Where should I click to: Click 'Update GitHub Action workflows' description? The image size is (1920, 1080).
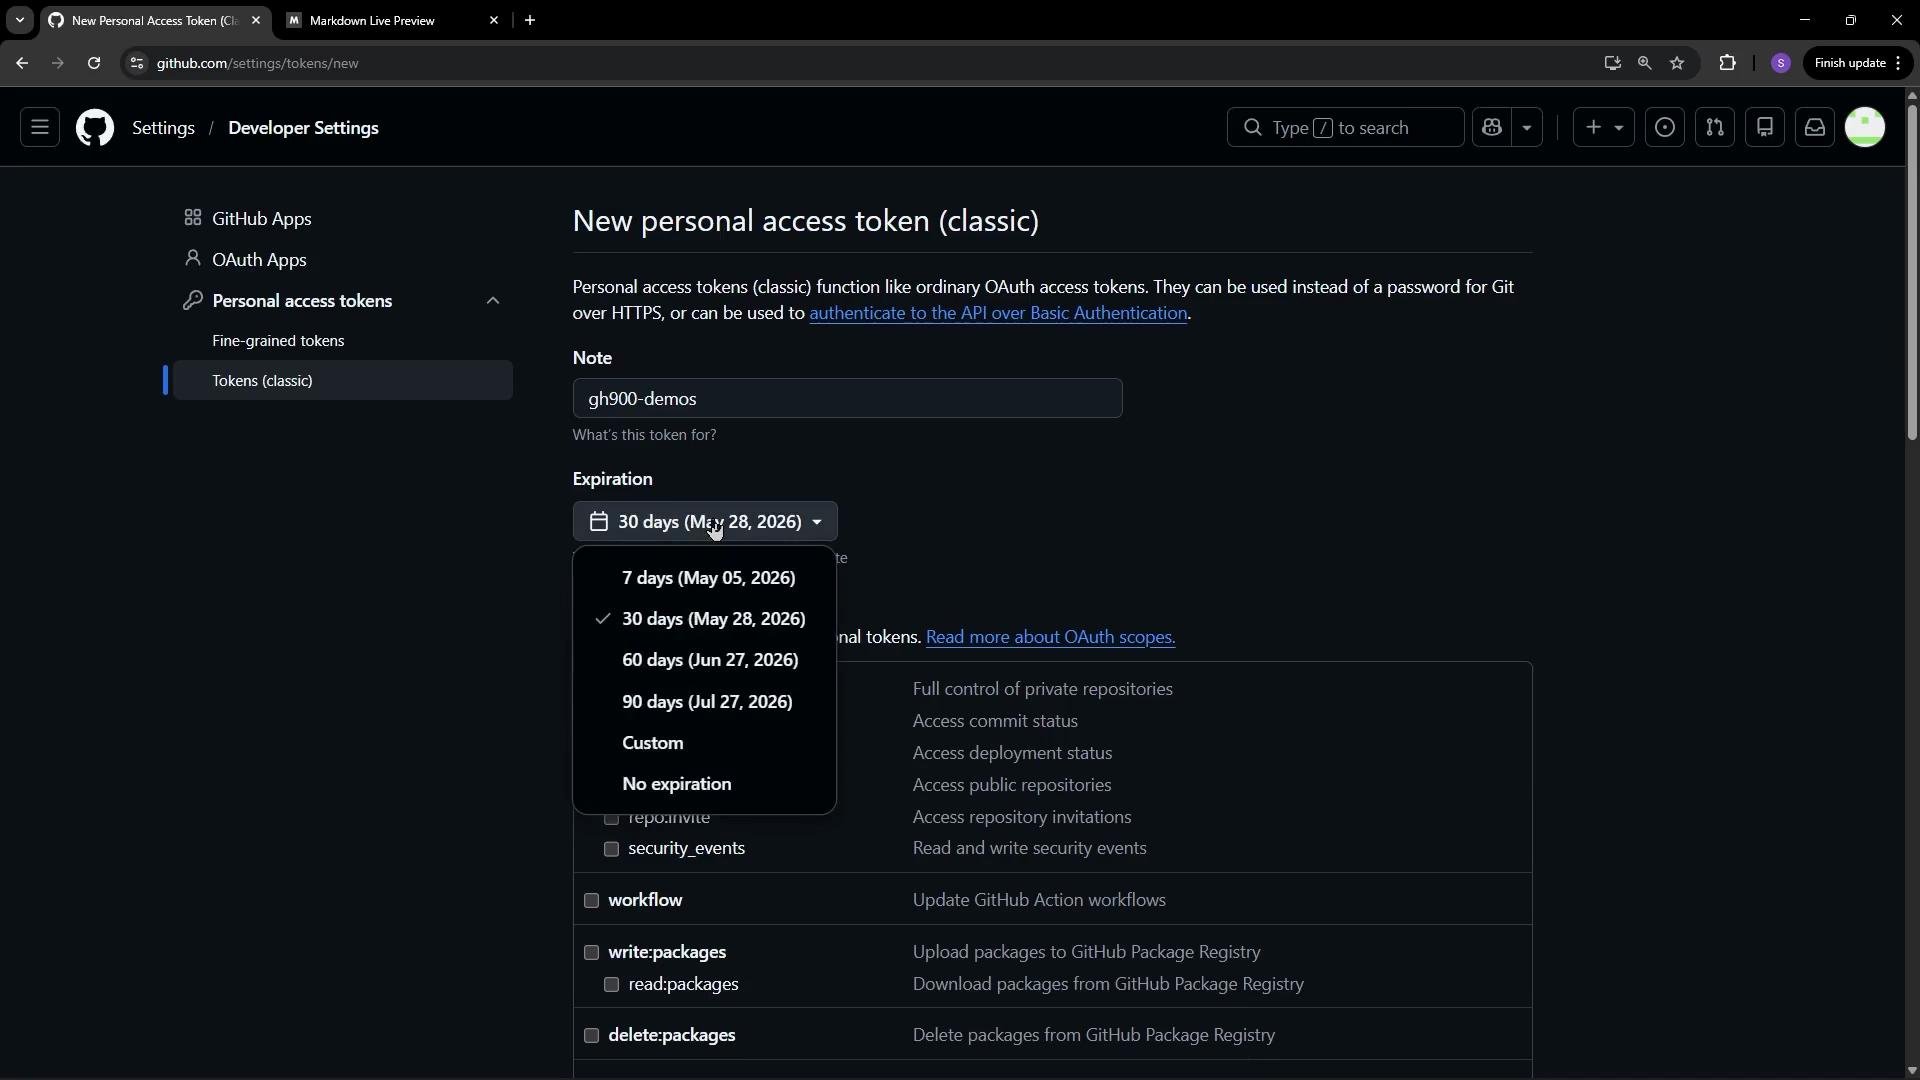coord(1039,900)
